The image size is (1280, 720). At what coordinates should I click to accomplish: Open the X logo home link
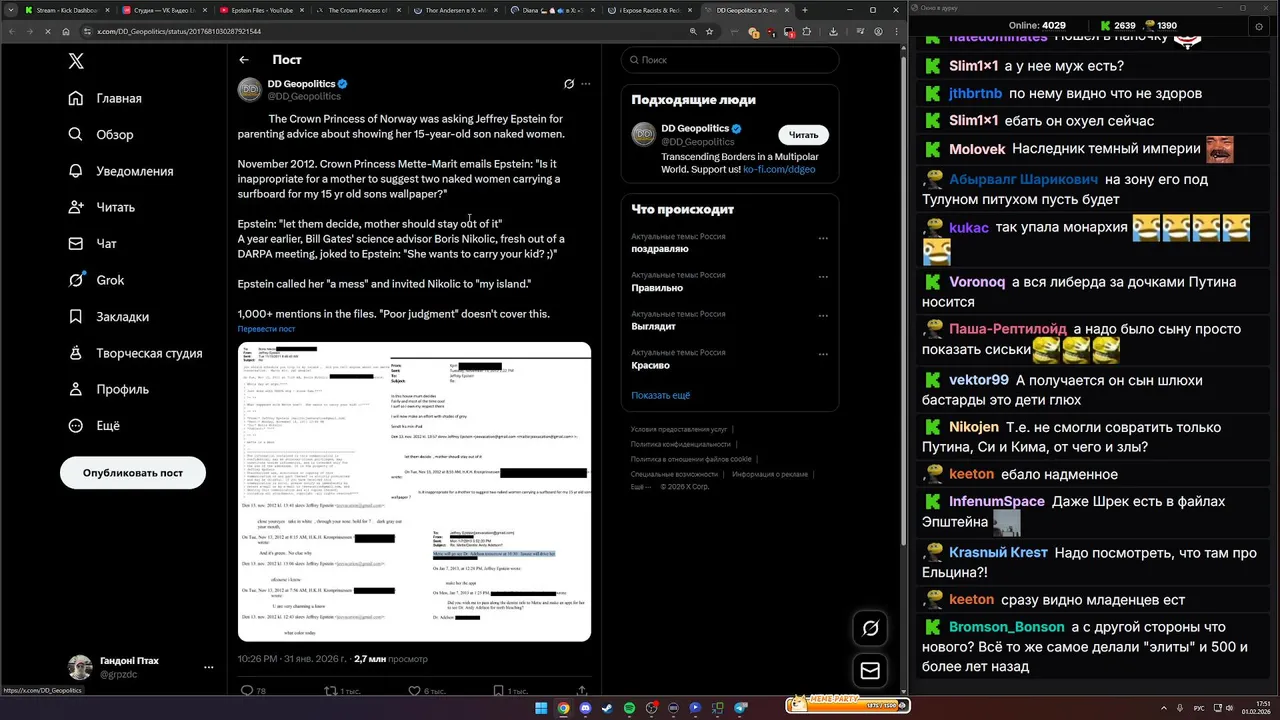point(76,62)
